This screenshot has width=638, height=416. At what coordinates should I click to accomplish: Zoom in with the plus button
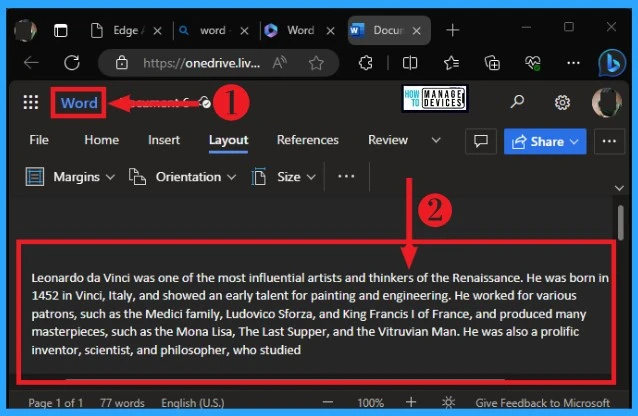[x=411, y=402]
